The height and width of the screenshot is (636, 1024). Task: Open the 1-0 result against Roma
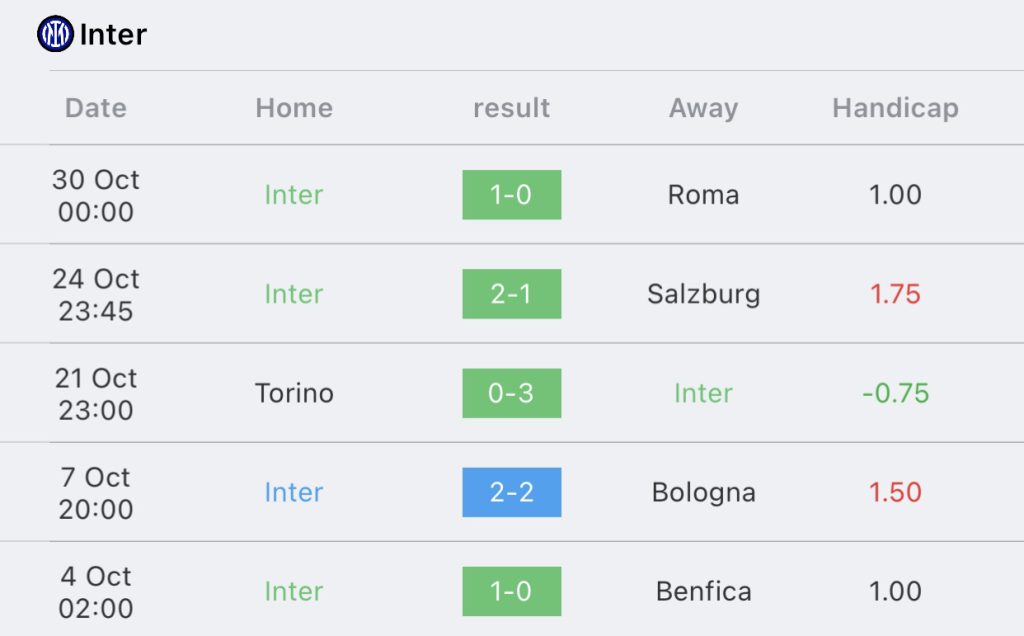[511, 195]
